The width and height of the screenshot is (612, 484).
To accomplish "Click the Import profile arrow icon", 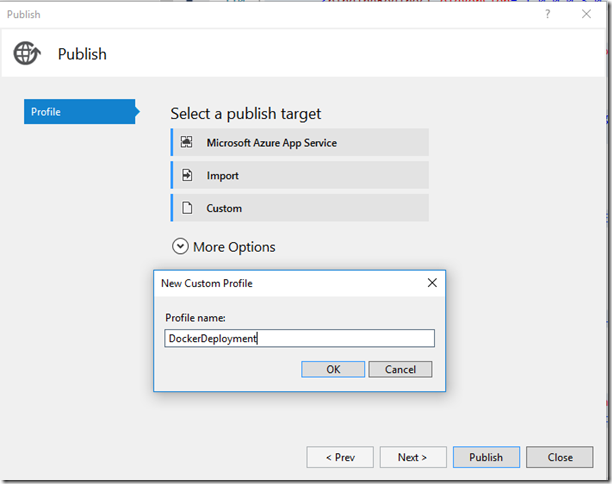I will point(187,175).
